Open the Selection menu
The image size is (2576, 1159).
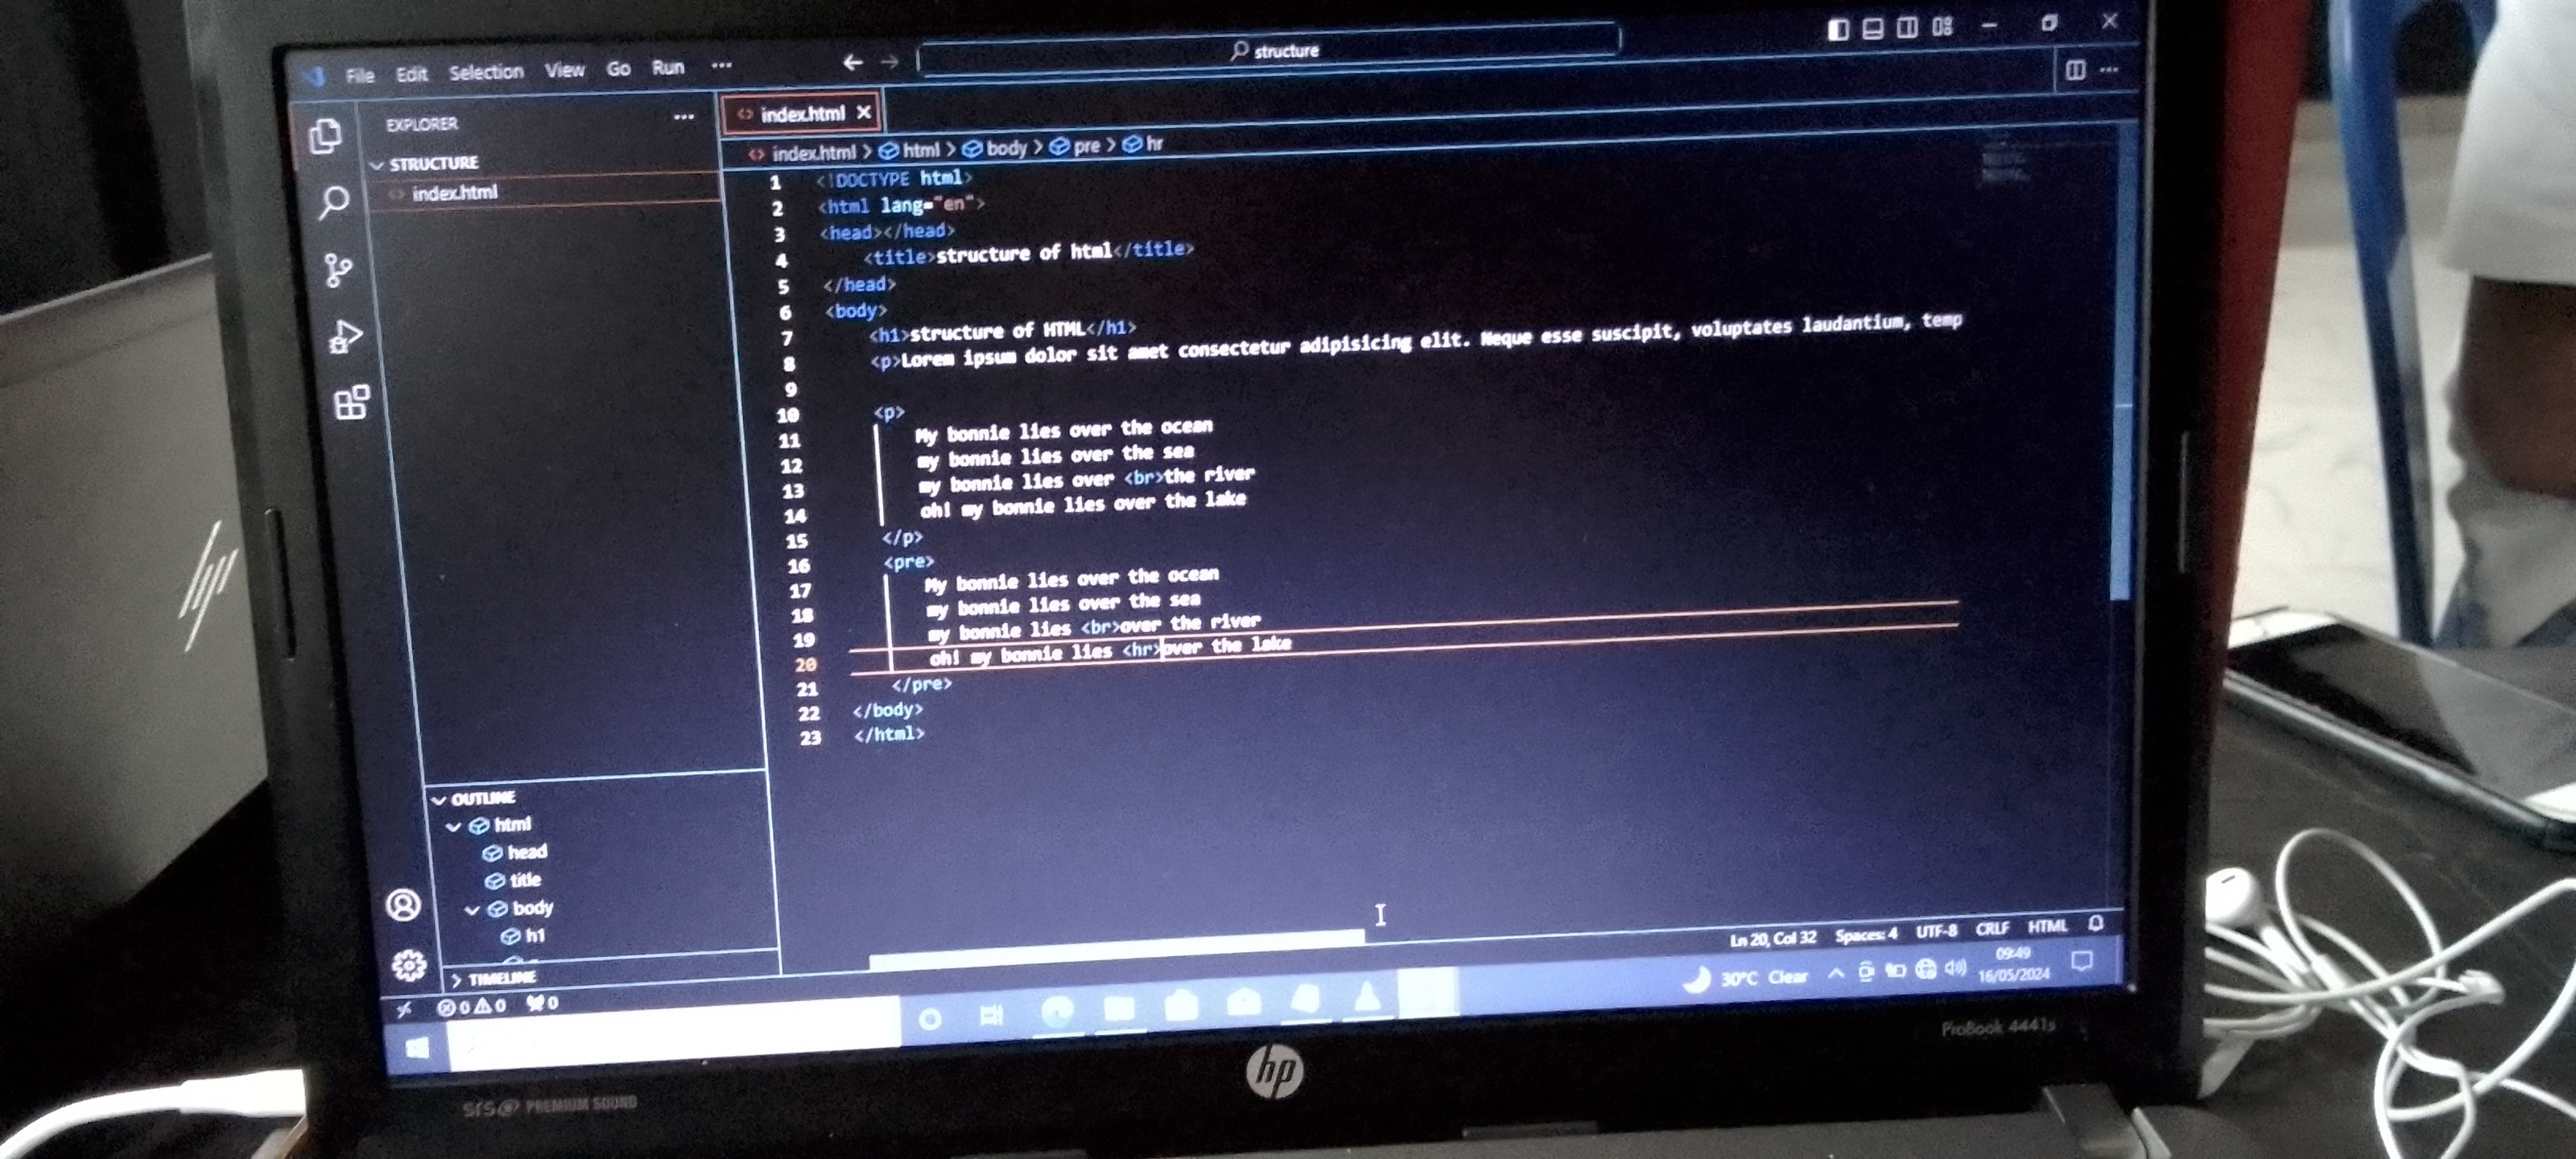pyautogui.click(x=486, y=72)
